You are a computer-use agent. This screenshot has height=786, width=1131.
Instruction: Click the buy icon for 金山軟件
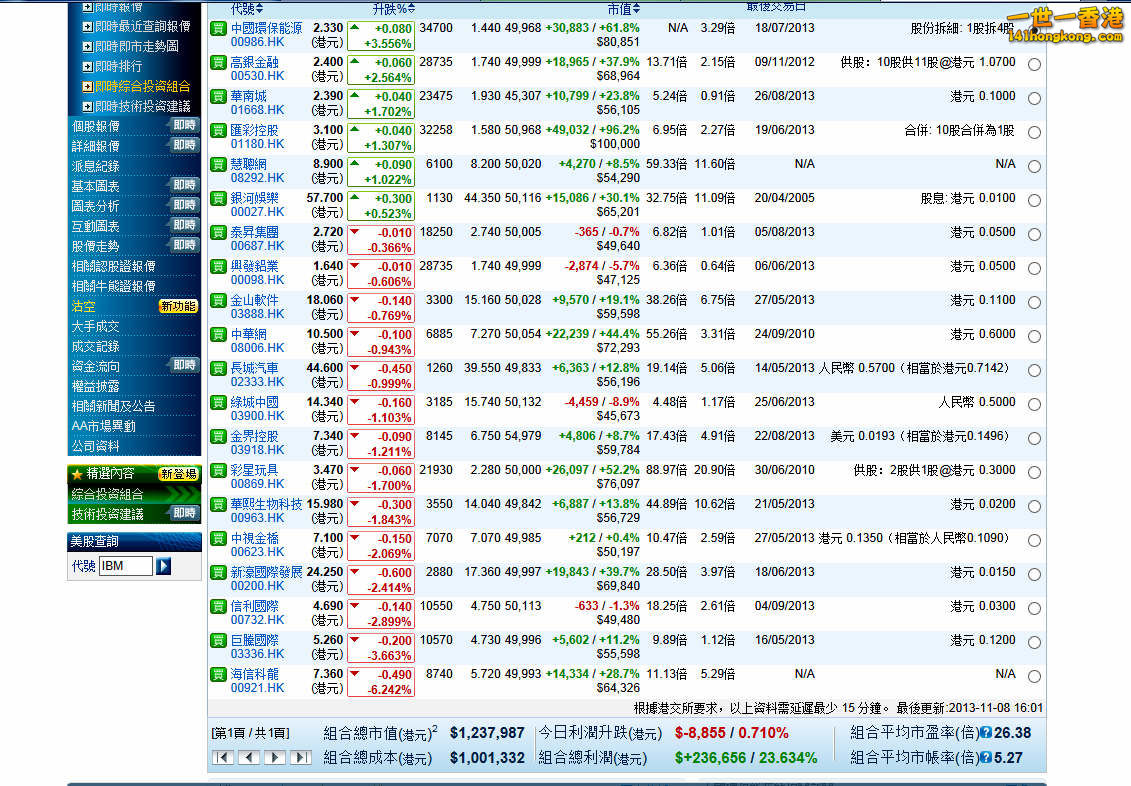click(219, 301)
